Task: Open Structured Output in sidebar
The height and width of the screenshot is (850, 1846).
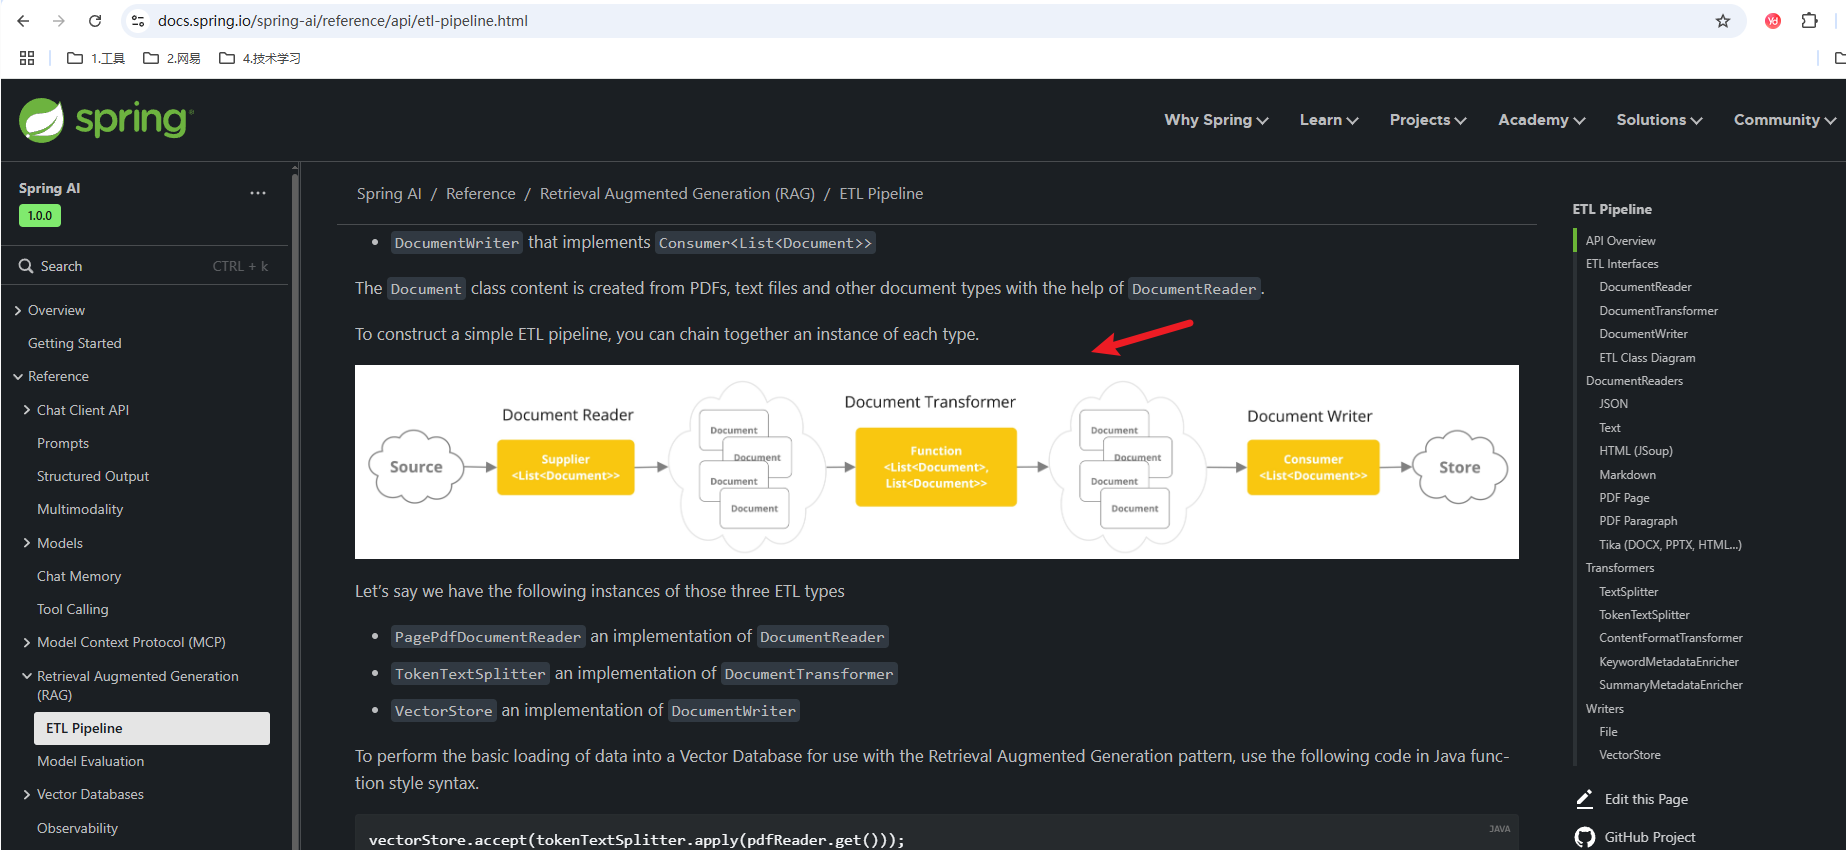Action: coord(93,476)
